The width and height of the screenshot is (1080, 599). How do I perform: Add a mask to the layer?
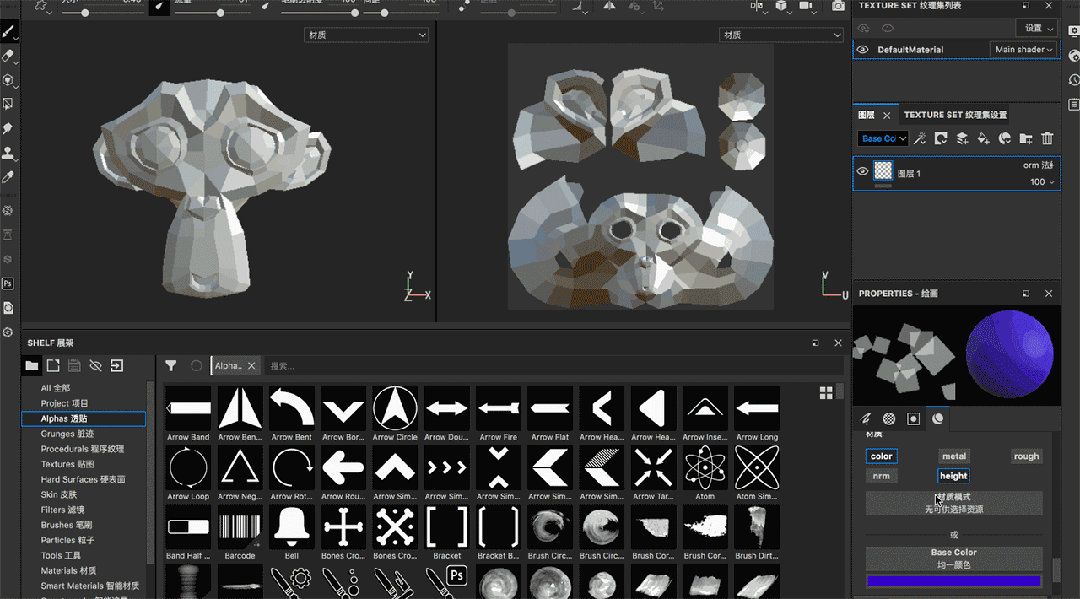click(941, 138)
